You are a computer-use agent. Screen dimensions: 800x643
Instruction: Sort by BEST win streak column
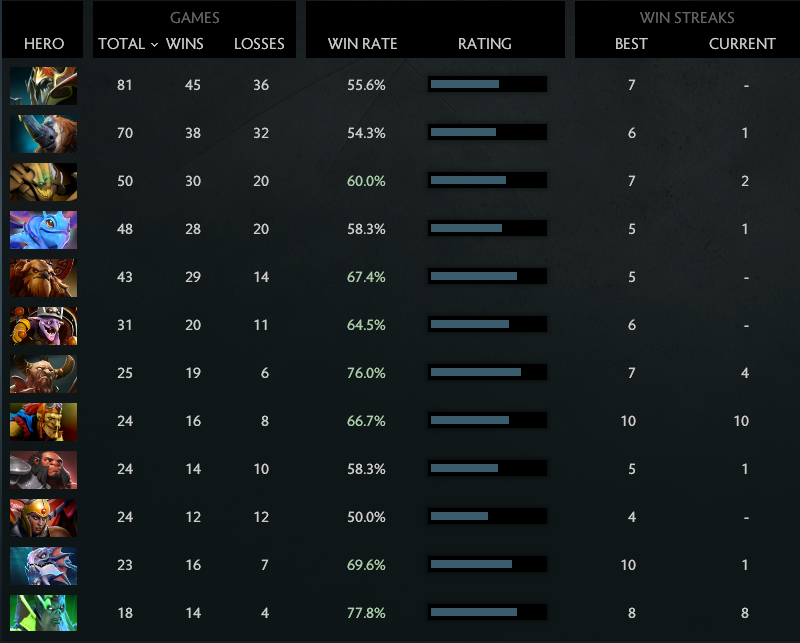tap(631, 43)
